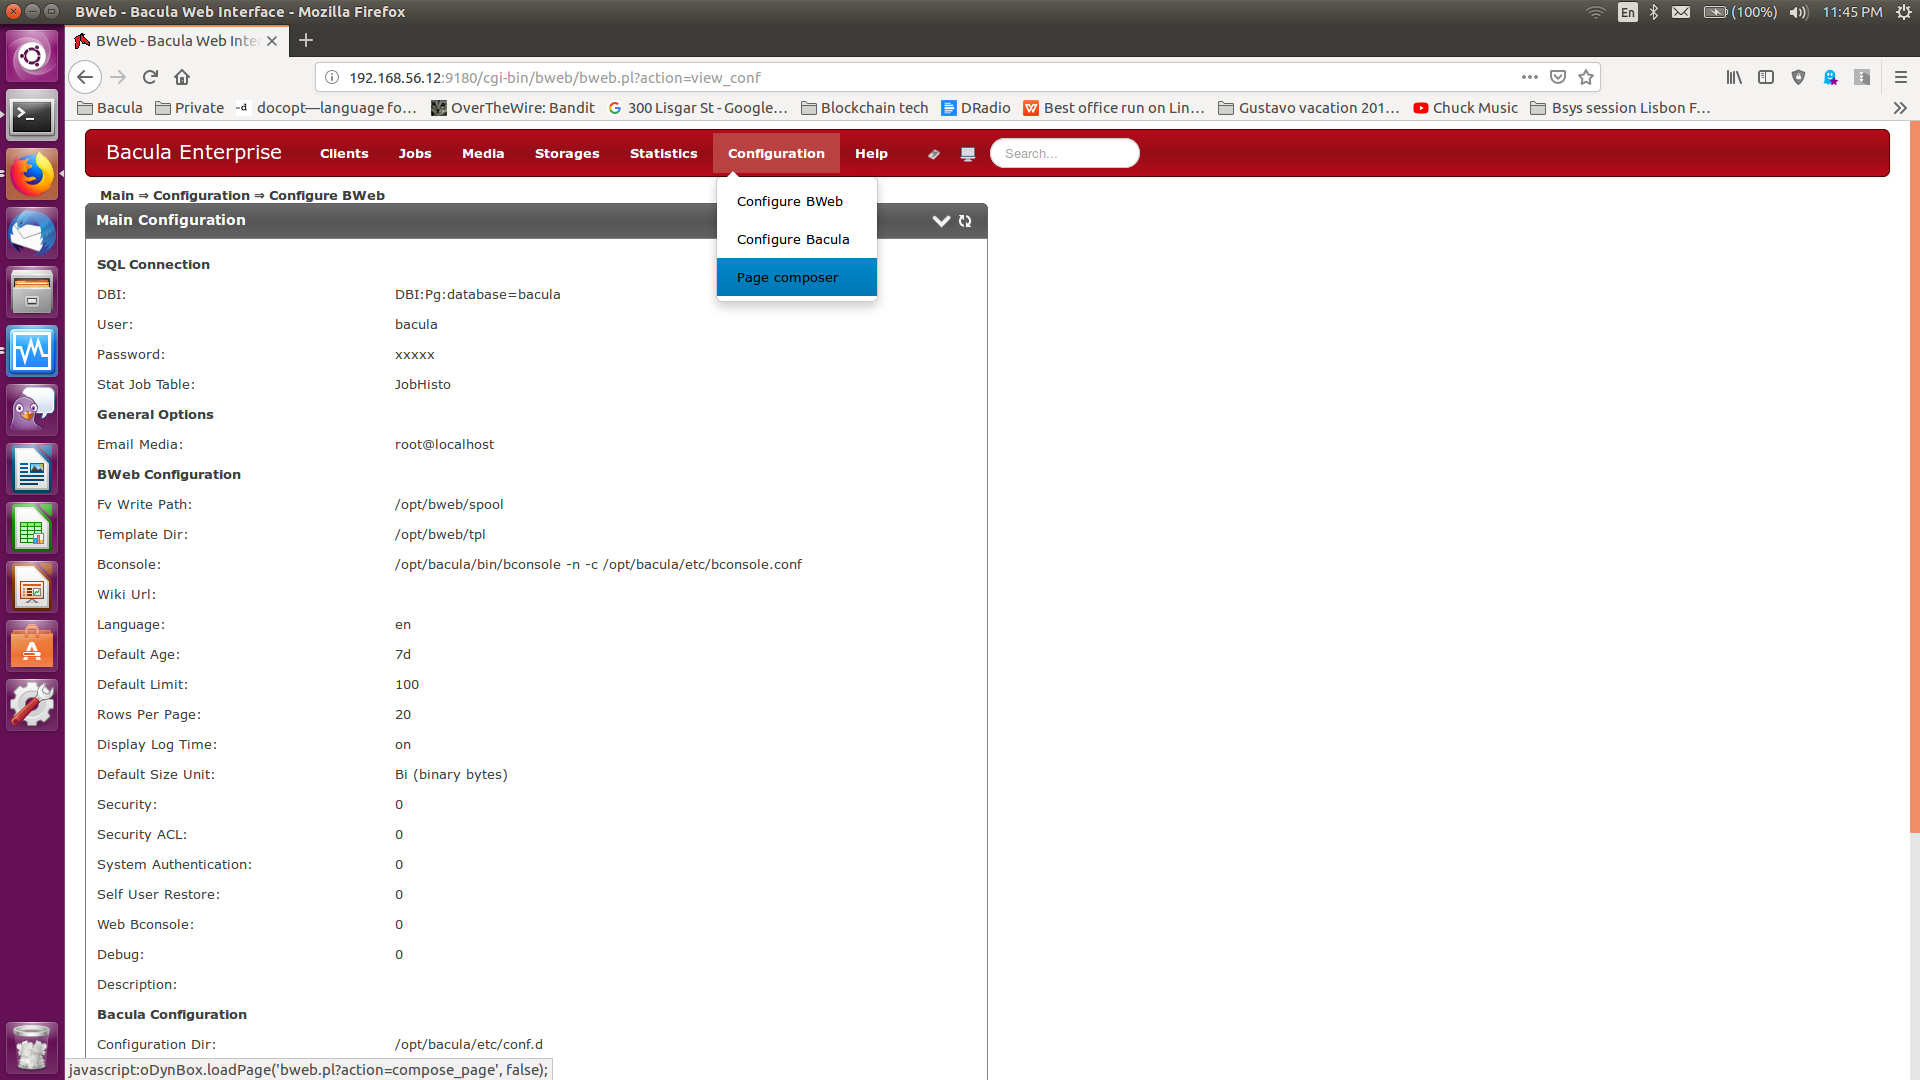This screenshot has width=1920, height=1080.
Task: Open the Private bookmark folder
Action: tap(189, 108)
